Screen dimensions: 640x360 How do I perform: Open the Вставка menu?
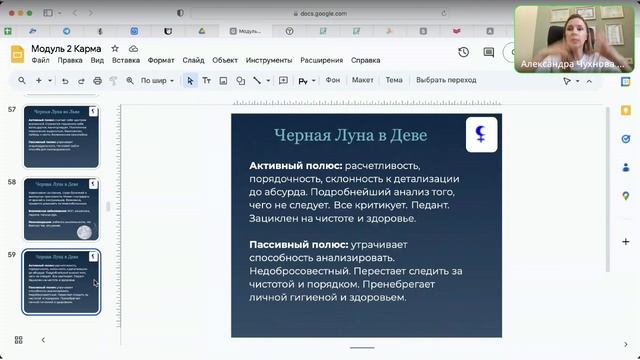(x=126, y=60)
